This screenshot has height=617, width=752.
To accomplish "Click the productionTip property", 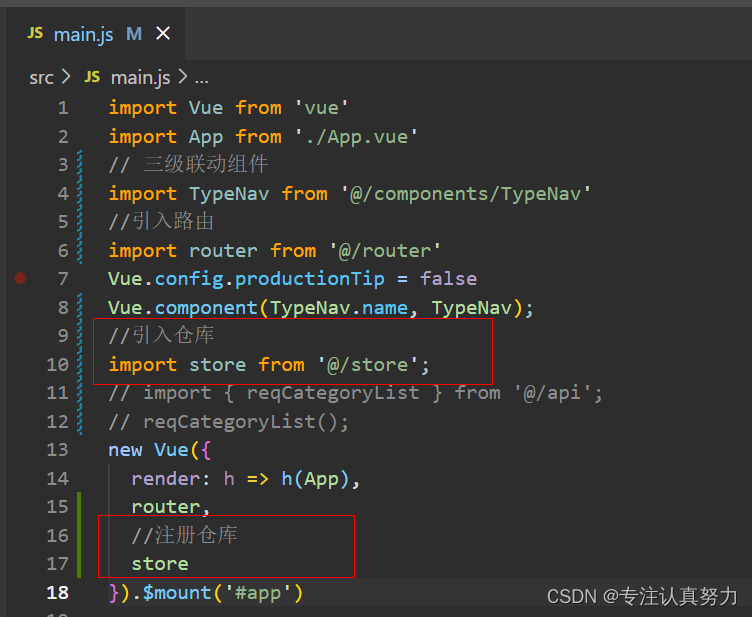I will [310, 279].
